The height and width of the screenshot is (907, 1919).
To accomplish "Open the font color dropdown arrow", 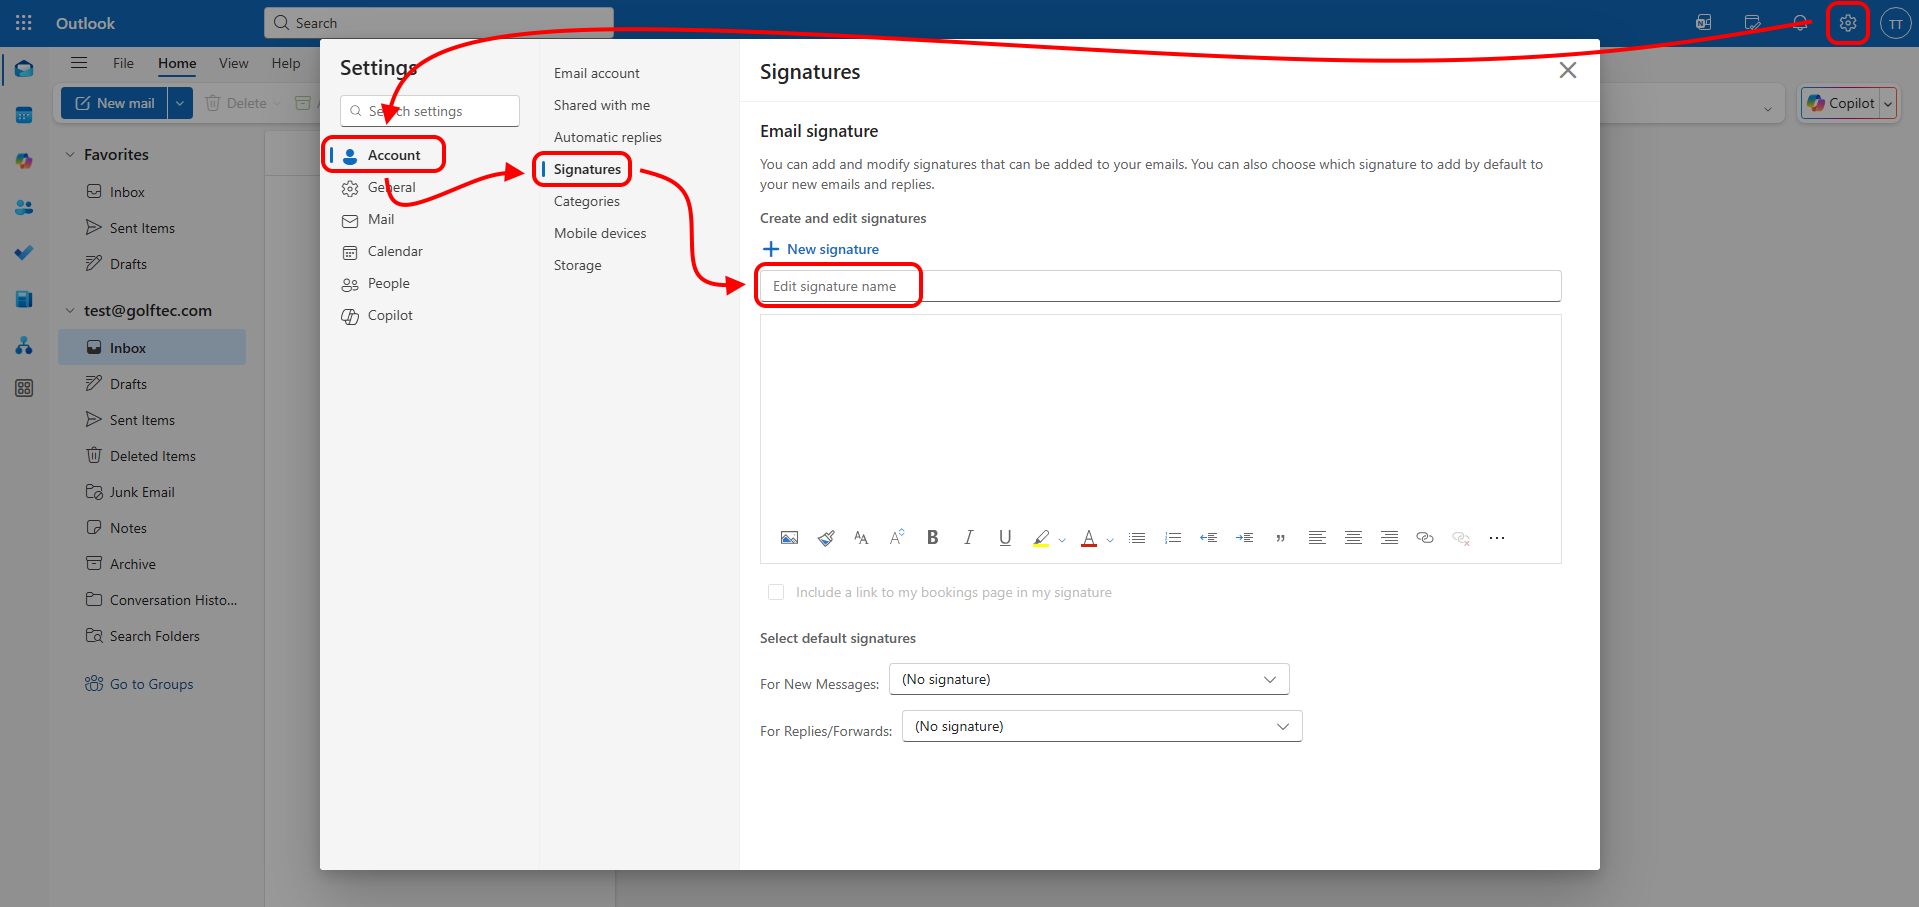I will point(1110,540).
